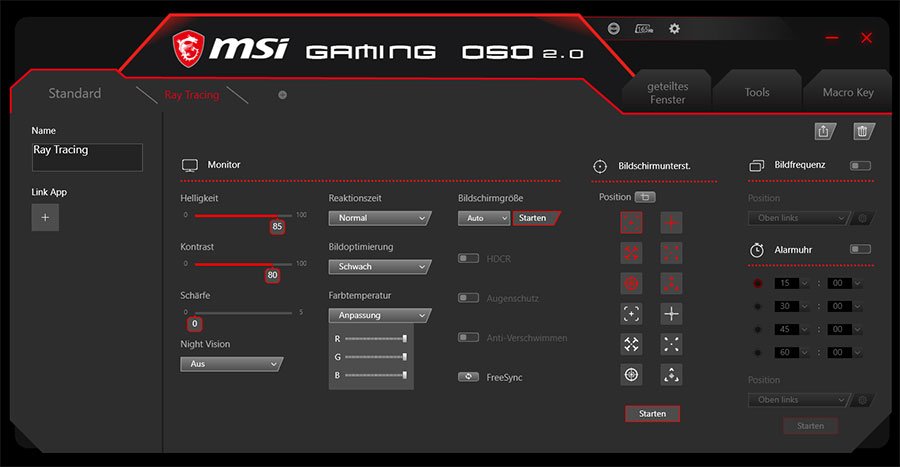Enable the Bildfrequenz toggle

tap(860, 165)
